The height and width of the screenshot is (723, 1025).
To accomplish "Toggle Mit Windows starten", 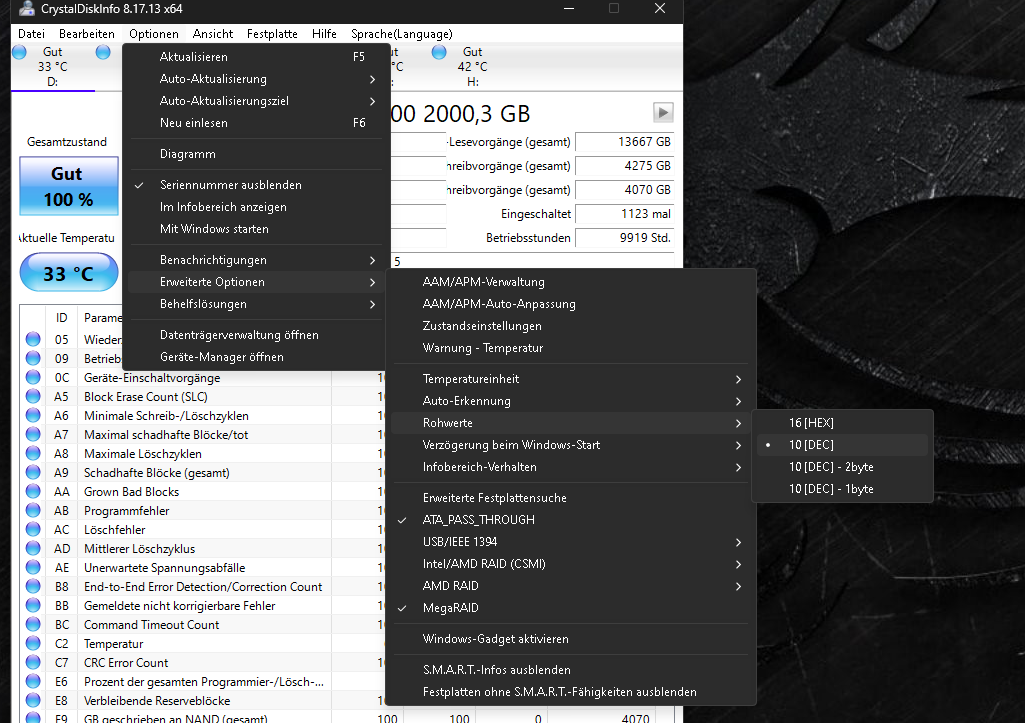I will [256, 229].
